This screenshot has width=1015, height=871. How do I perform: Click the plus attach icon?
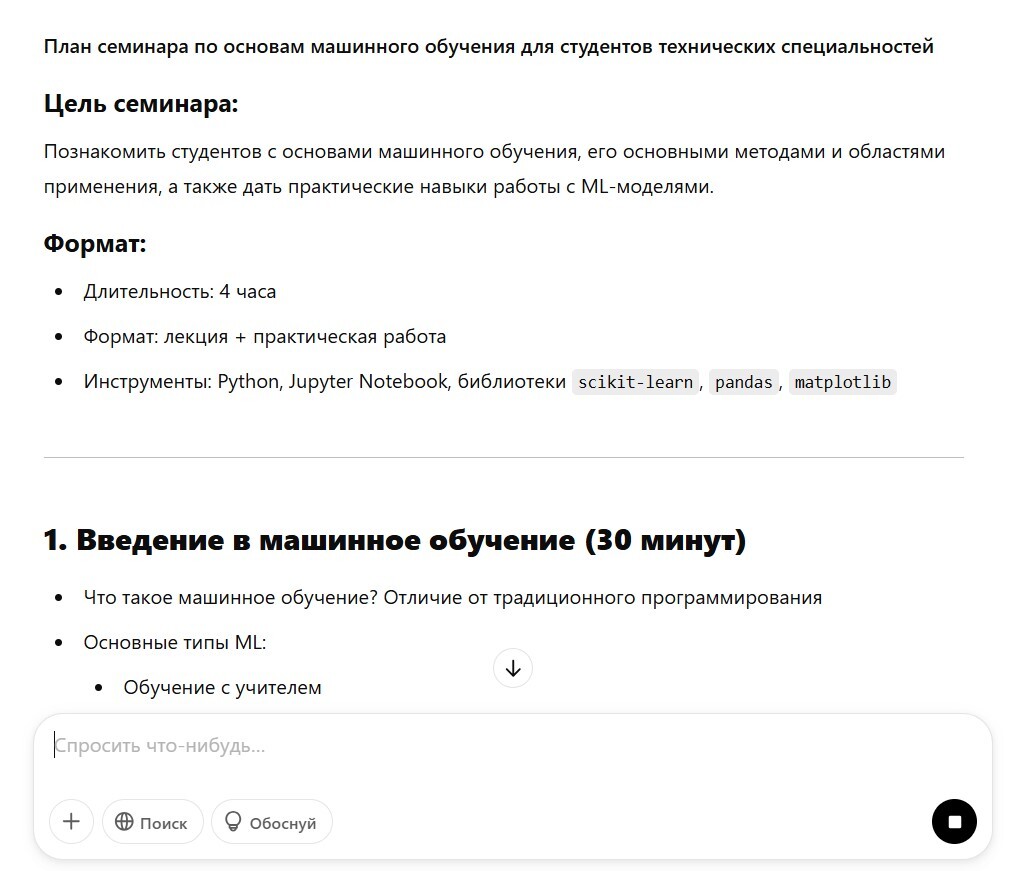(x=71, y=822)
